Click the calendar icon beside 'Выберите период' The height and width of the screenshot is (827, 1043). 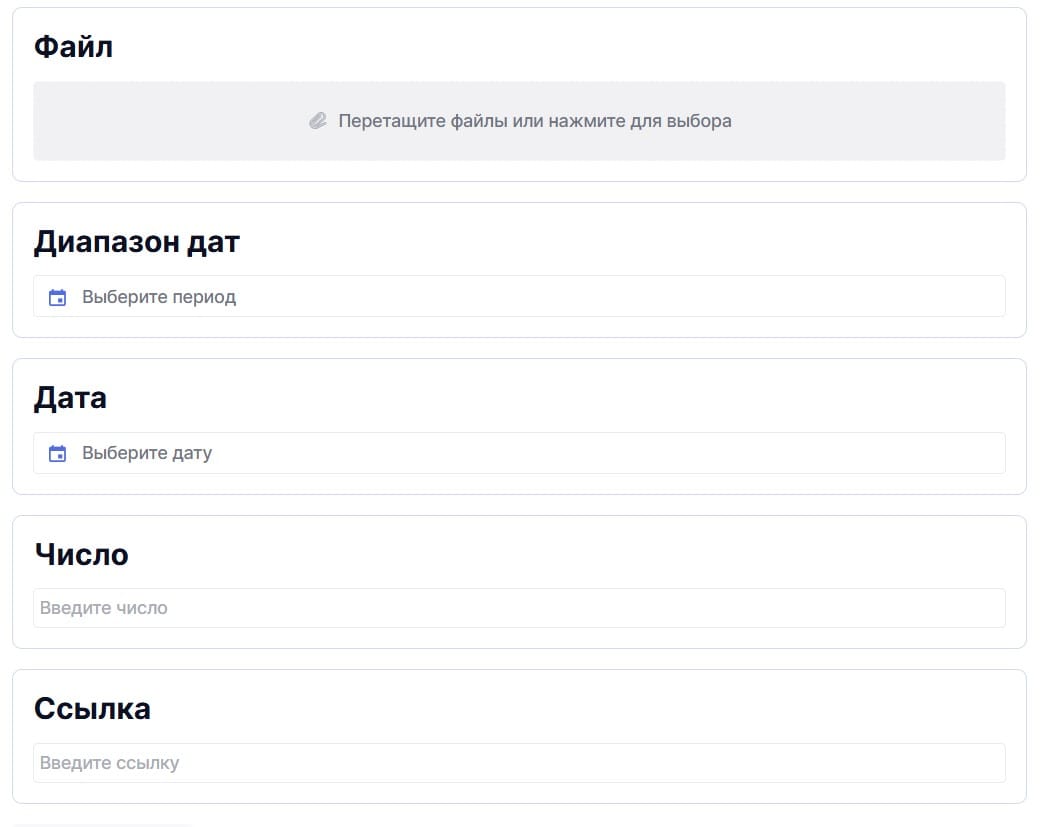[58, 297]
